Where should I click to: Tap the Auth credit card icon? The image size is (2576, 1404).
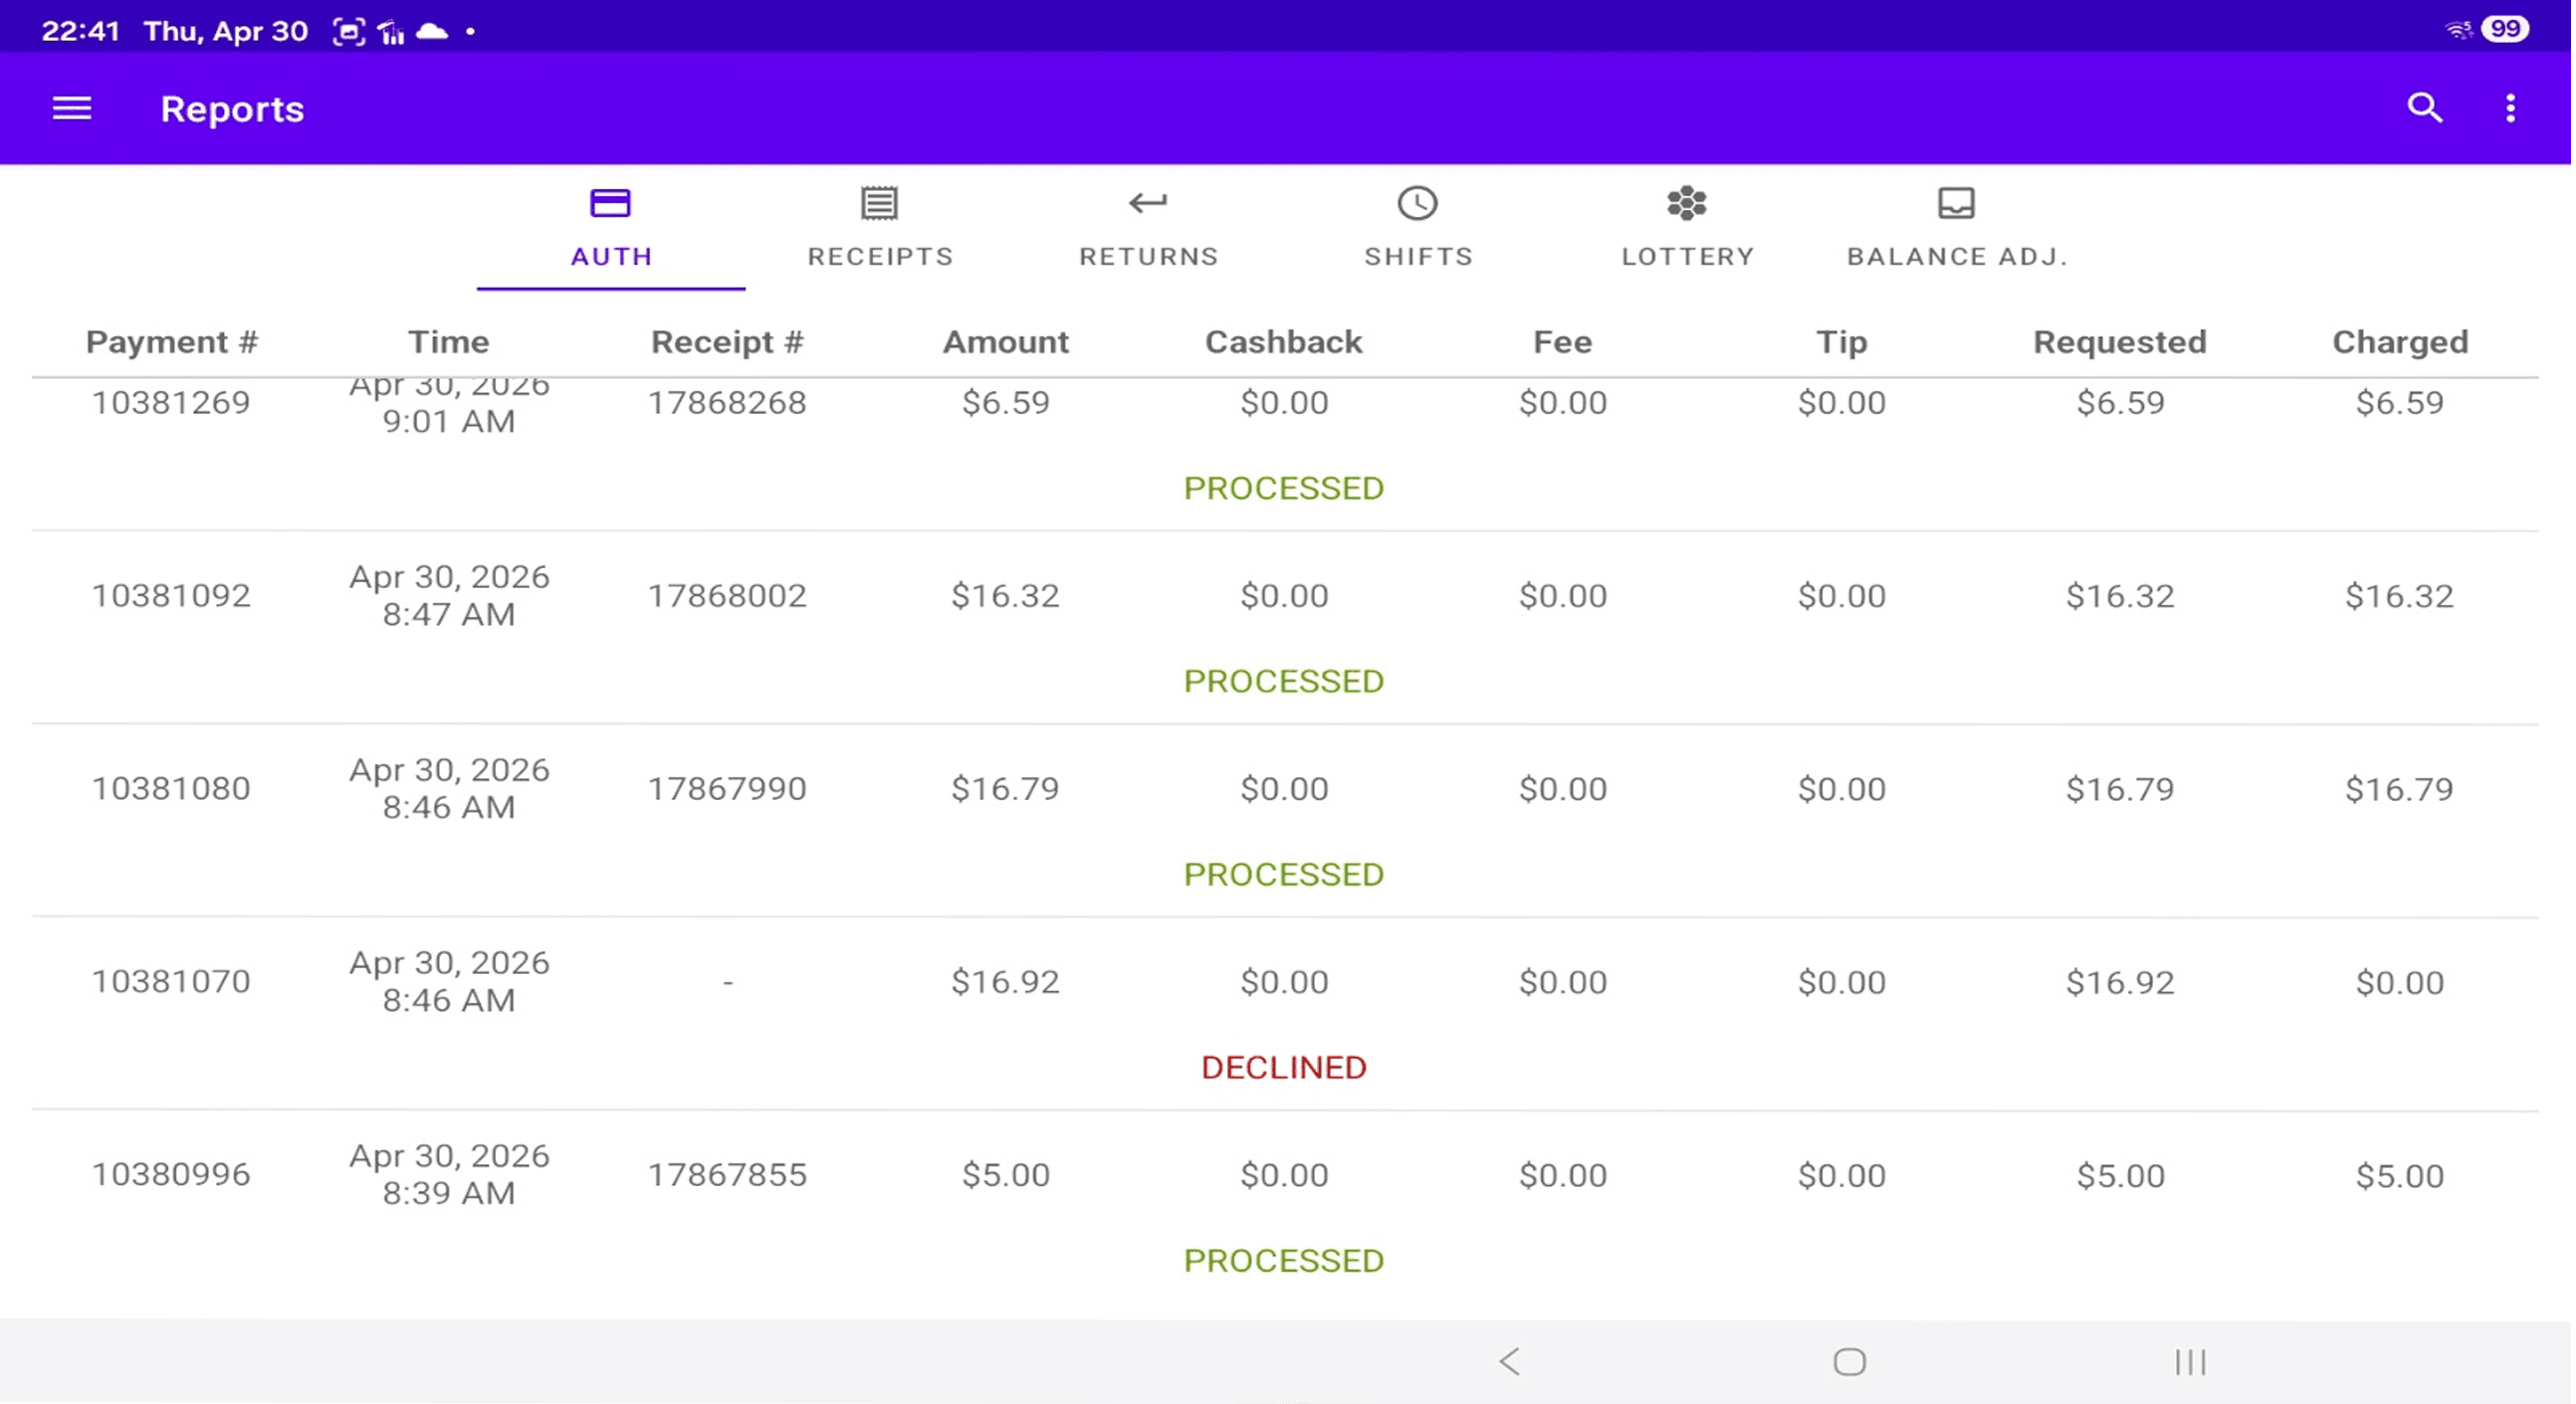coord(611,204)
